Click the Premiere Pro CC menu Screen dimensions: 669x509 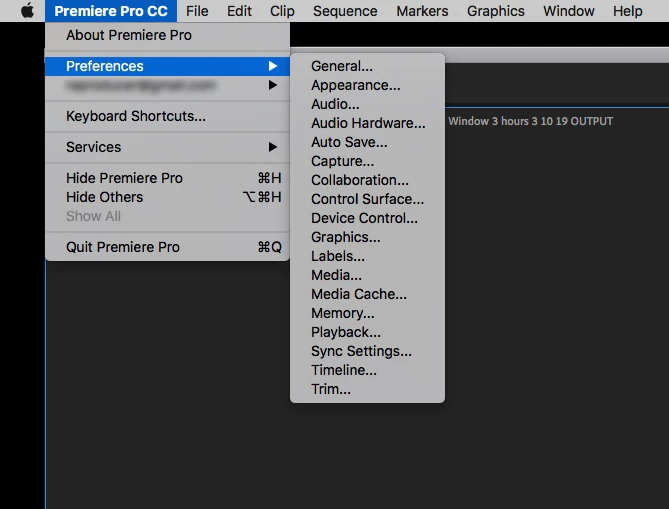click(x=111, y=11)
